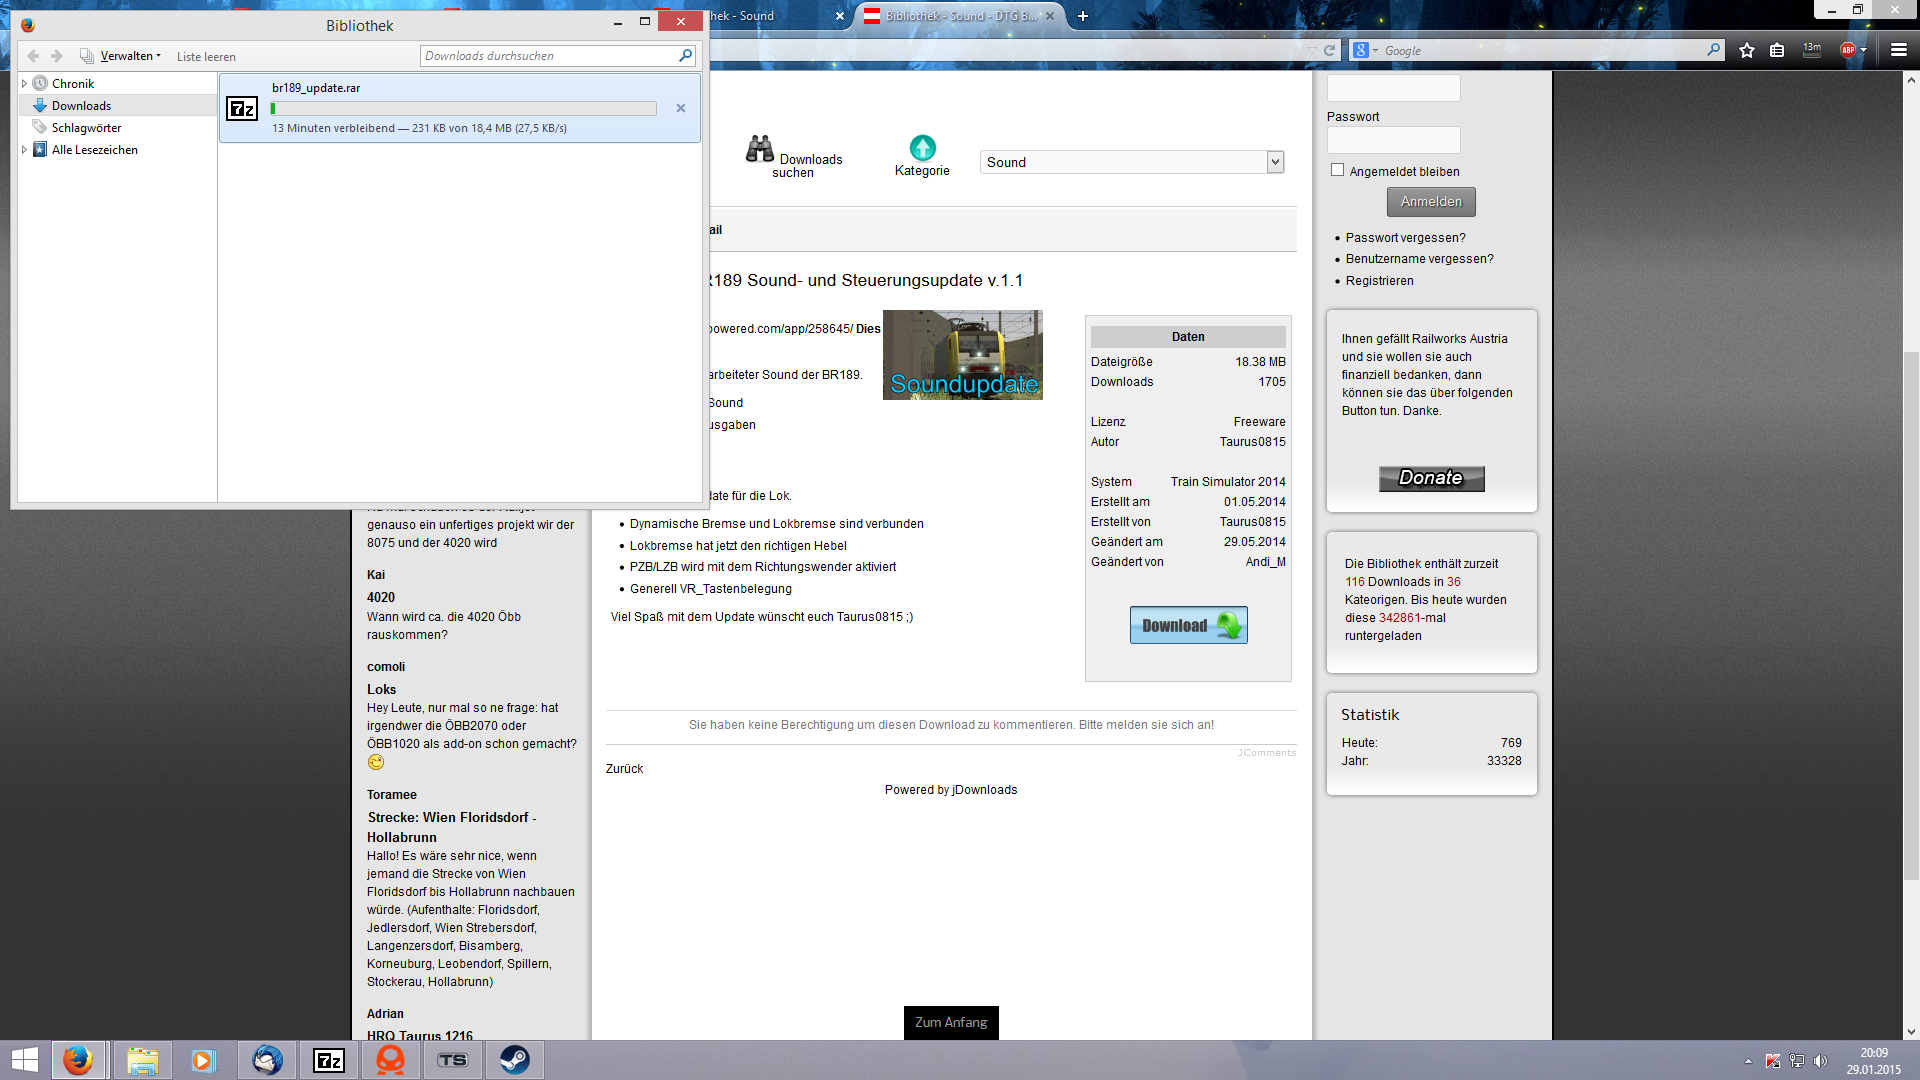This screenshot has width=1920, height=1080.
Task: Select Schlagwörter in the library sidebar
Action: [x=86, y=128]
